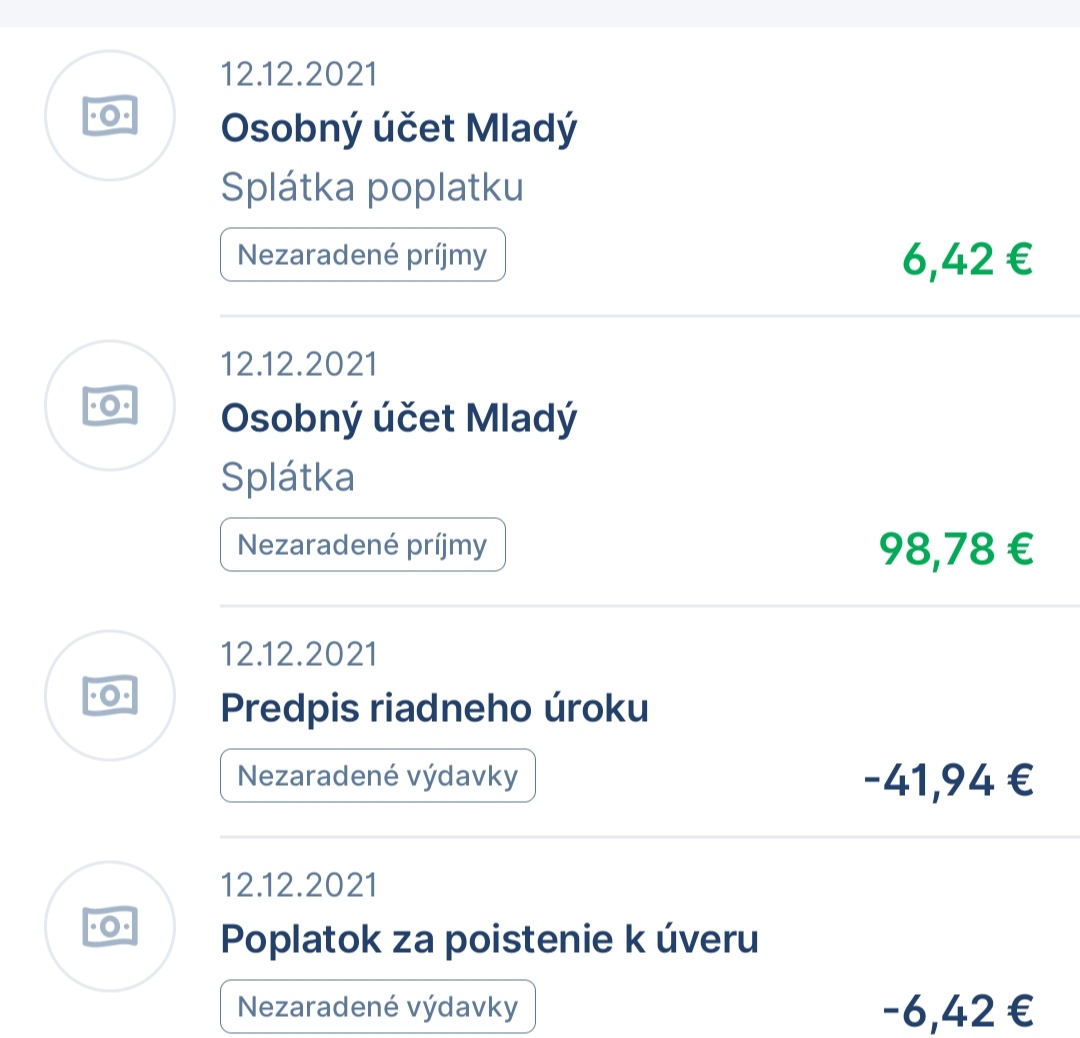Open the Nezaradené výdavky tag under Poplatok za poistenie
Screen dimensions: 1080x1038
point(377,1006)
